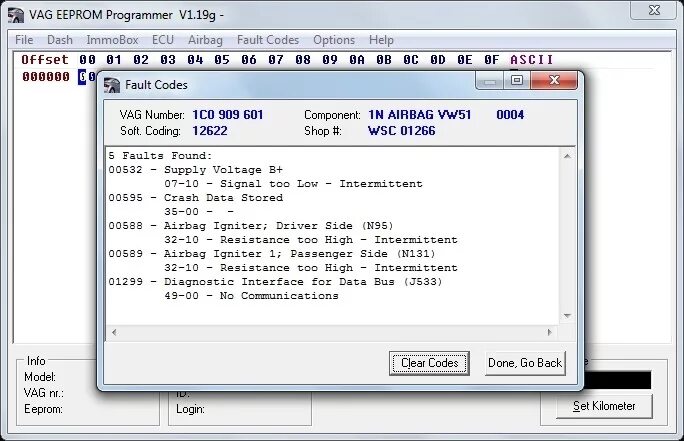Click the Eeprom: label in Info
Image resolution: width=684 pixels, height=441 pixels.
(43, 409)
